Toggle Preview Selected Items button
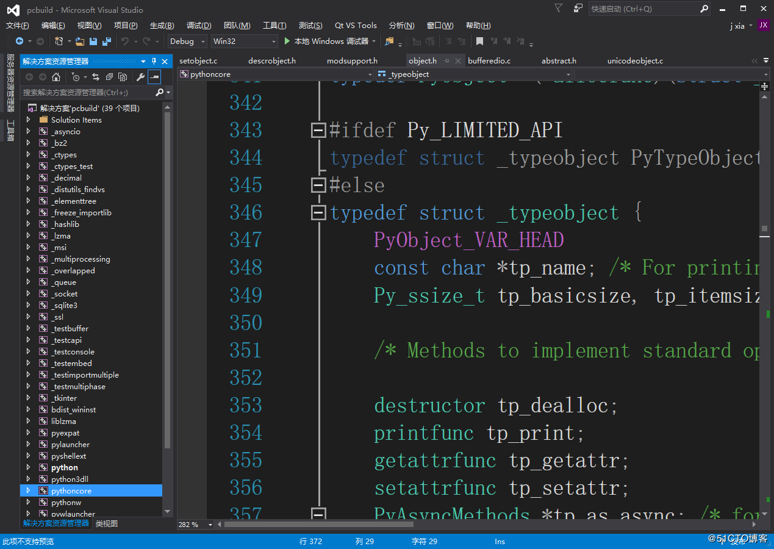The width and height of the screenshot is (774, 549). (x=155, y=77)
